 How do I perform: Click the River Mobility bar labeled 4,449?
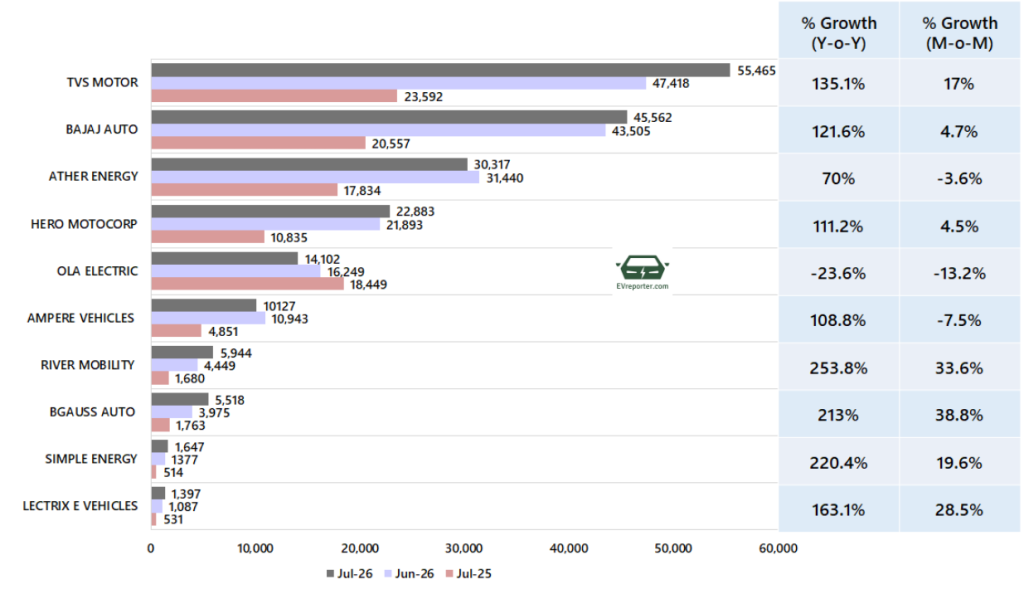pos(174,365)
